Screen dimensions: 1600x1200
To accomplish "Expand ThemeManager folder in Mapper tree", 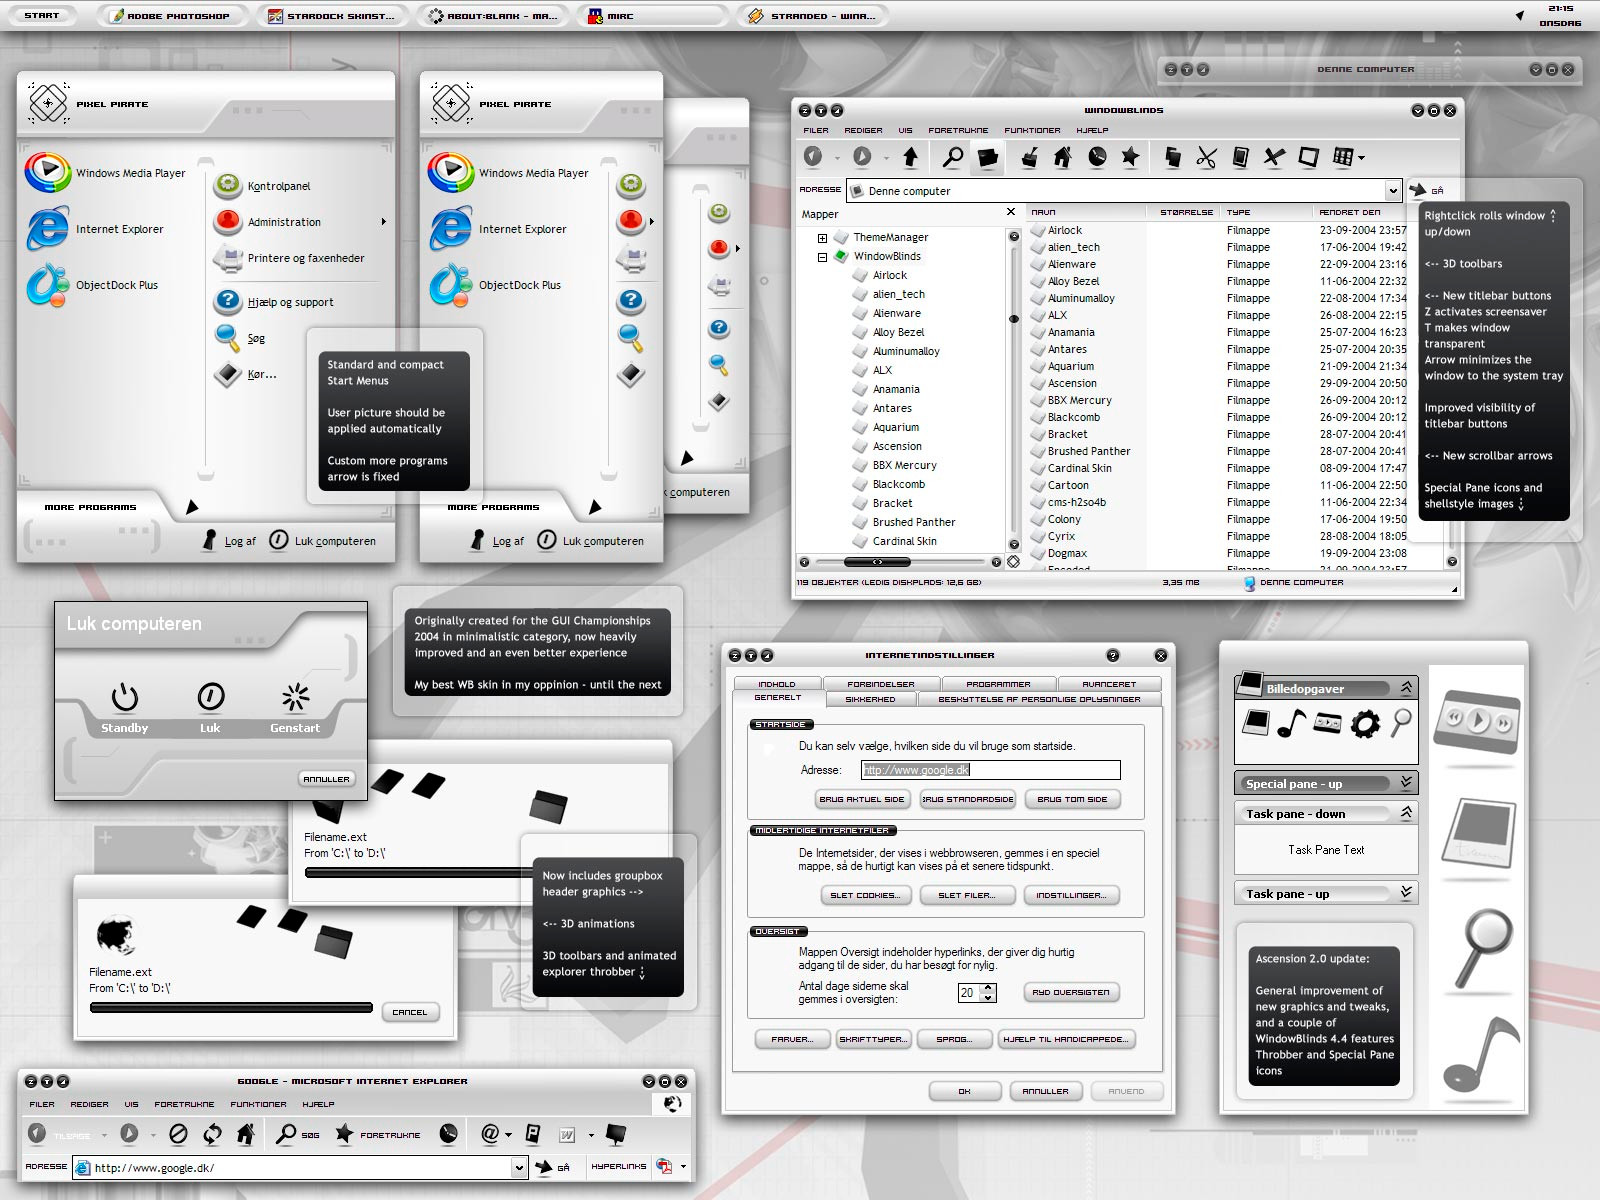I will tap(822, 238).
